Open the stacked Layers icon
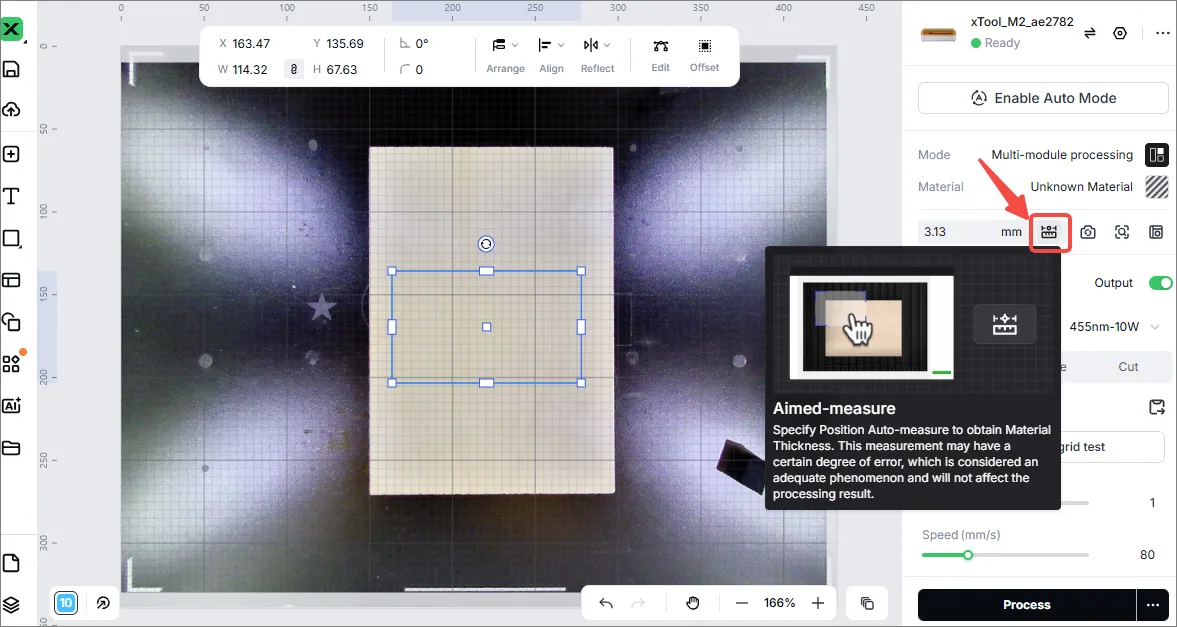The height and width of the screenshot is (627, 1177). tap(11, 604)
